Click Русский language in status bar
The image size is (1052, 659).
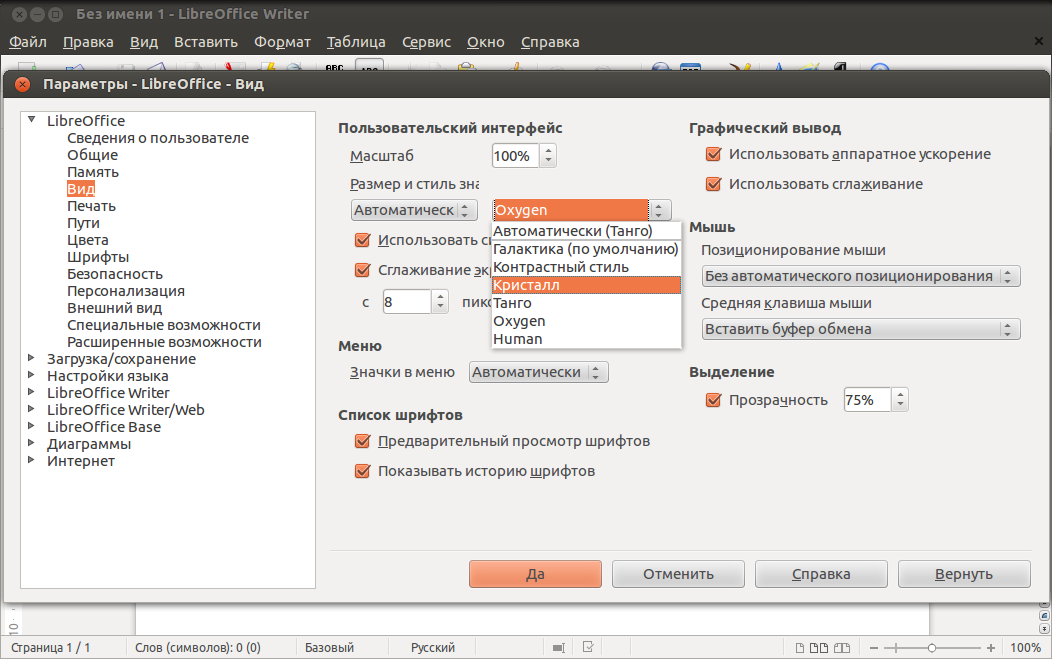[433, 648]
